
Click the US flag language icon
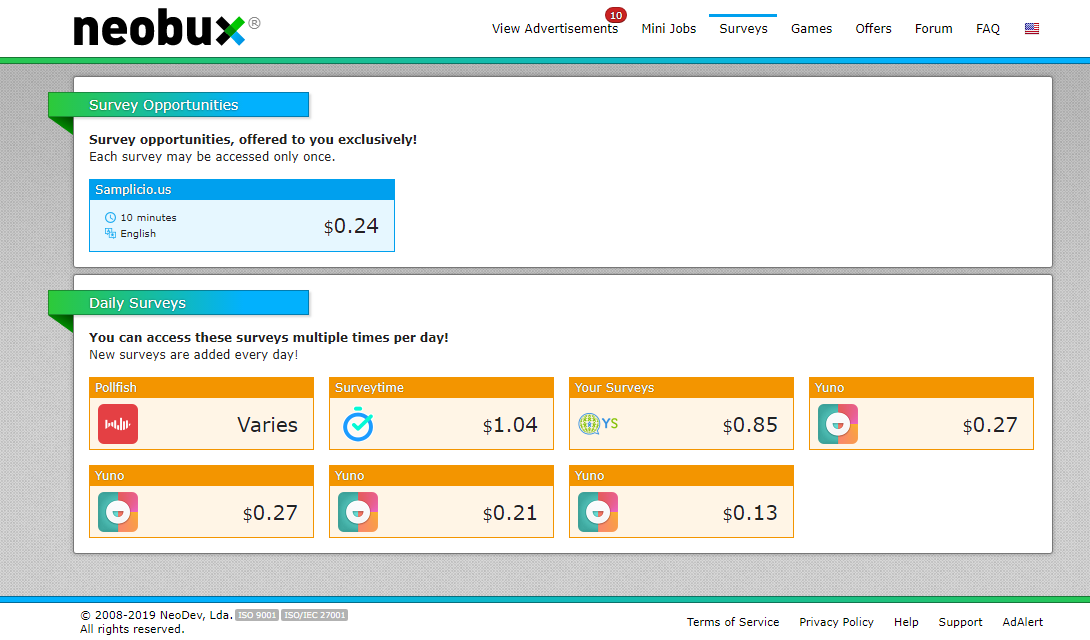click(1032, 28)
